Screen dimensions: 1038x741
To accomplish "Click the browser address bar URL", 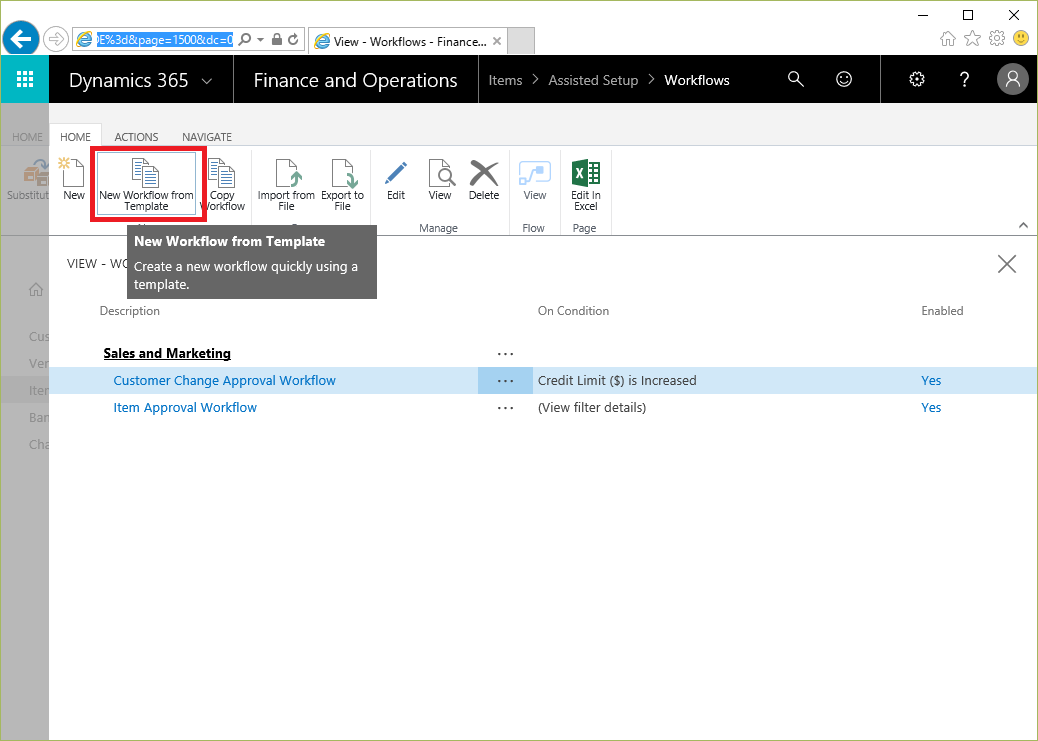I will 165,40.
